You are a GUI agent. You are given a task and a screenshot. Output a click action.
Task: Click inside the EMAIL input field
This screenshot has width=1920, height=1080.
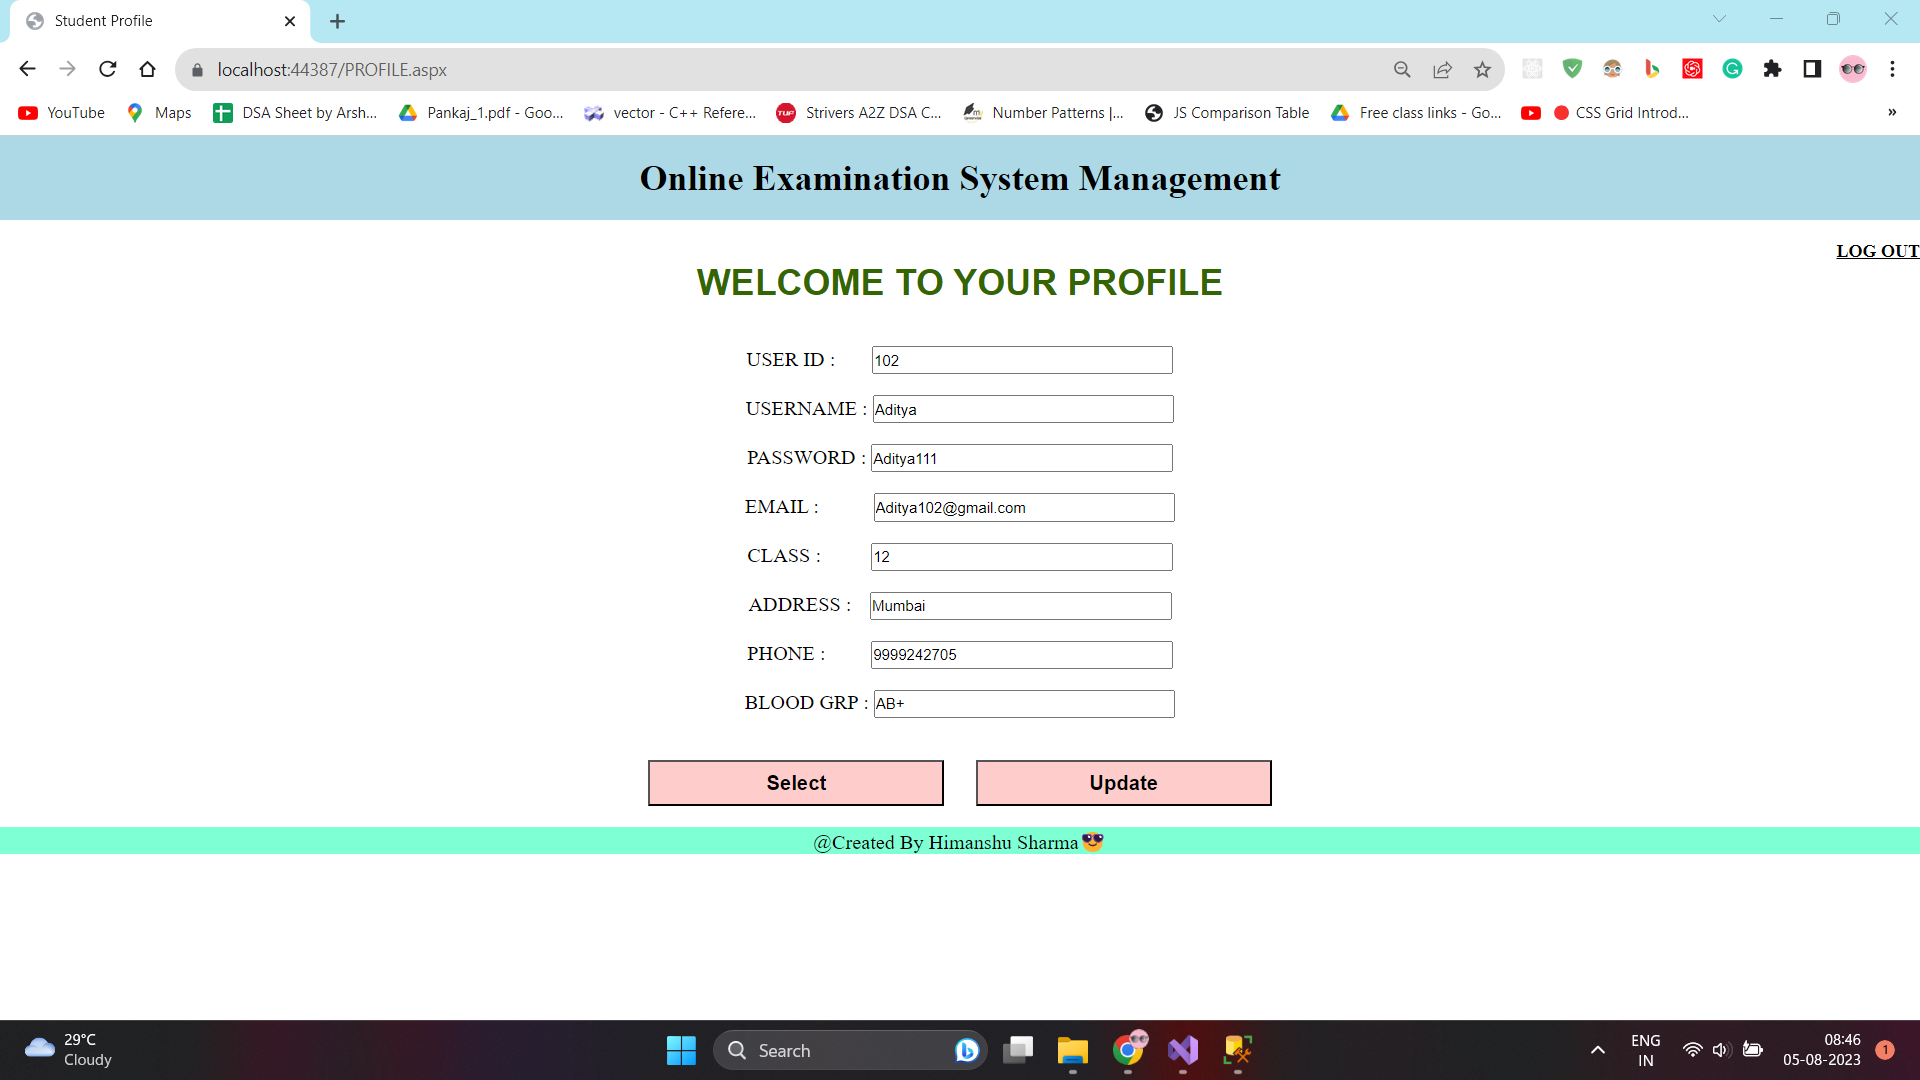coord(1023,507)
